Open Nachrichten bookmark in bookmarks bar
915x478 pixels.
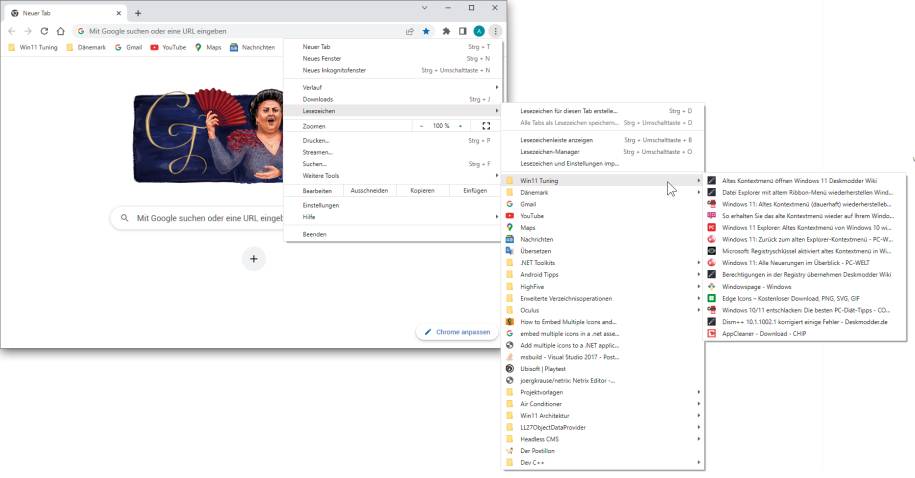click(x=252, y=47)
